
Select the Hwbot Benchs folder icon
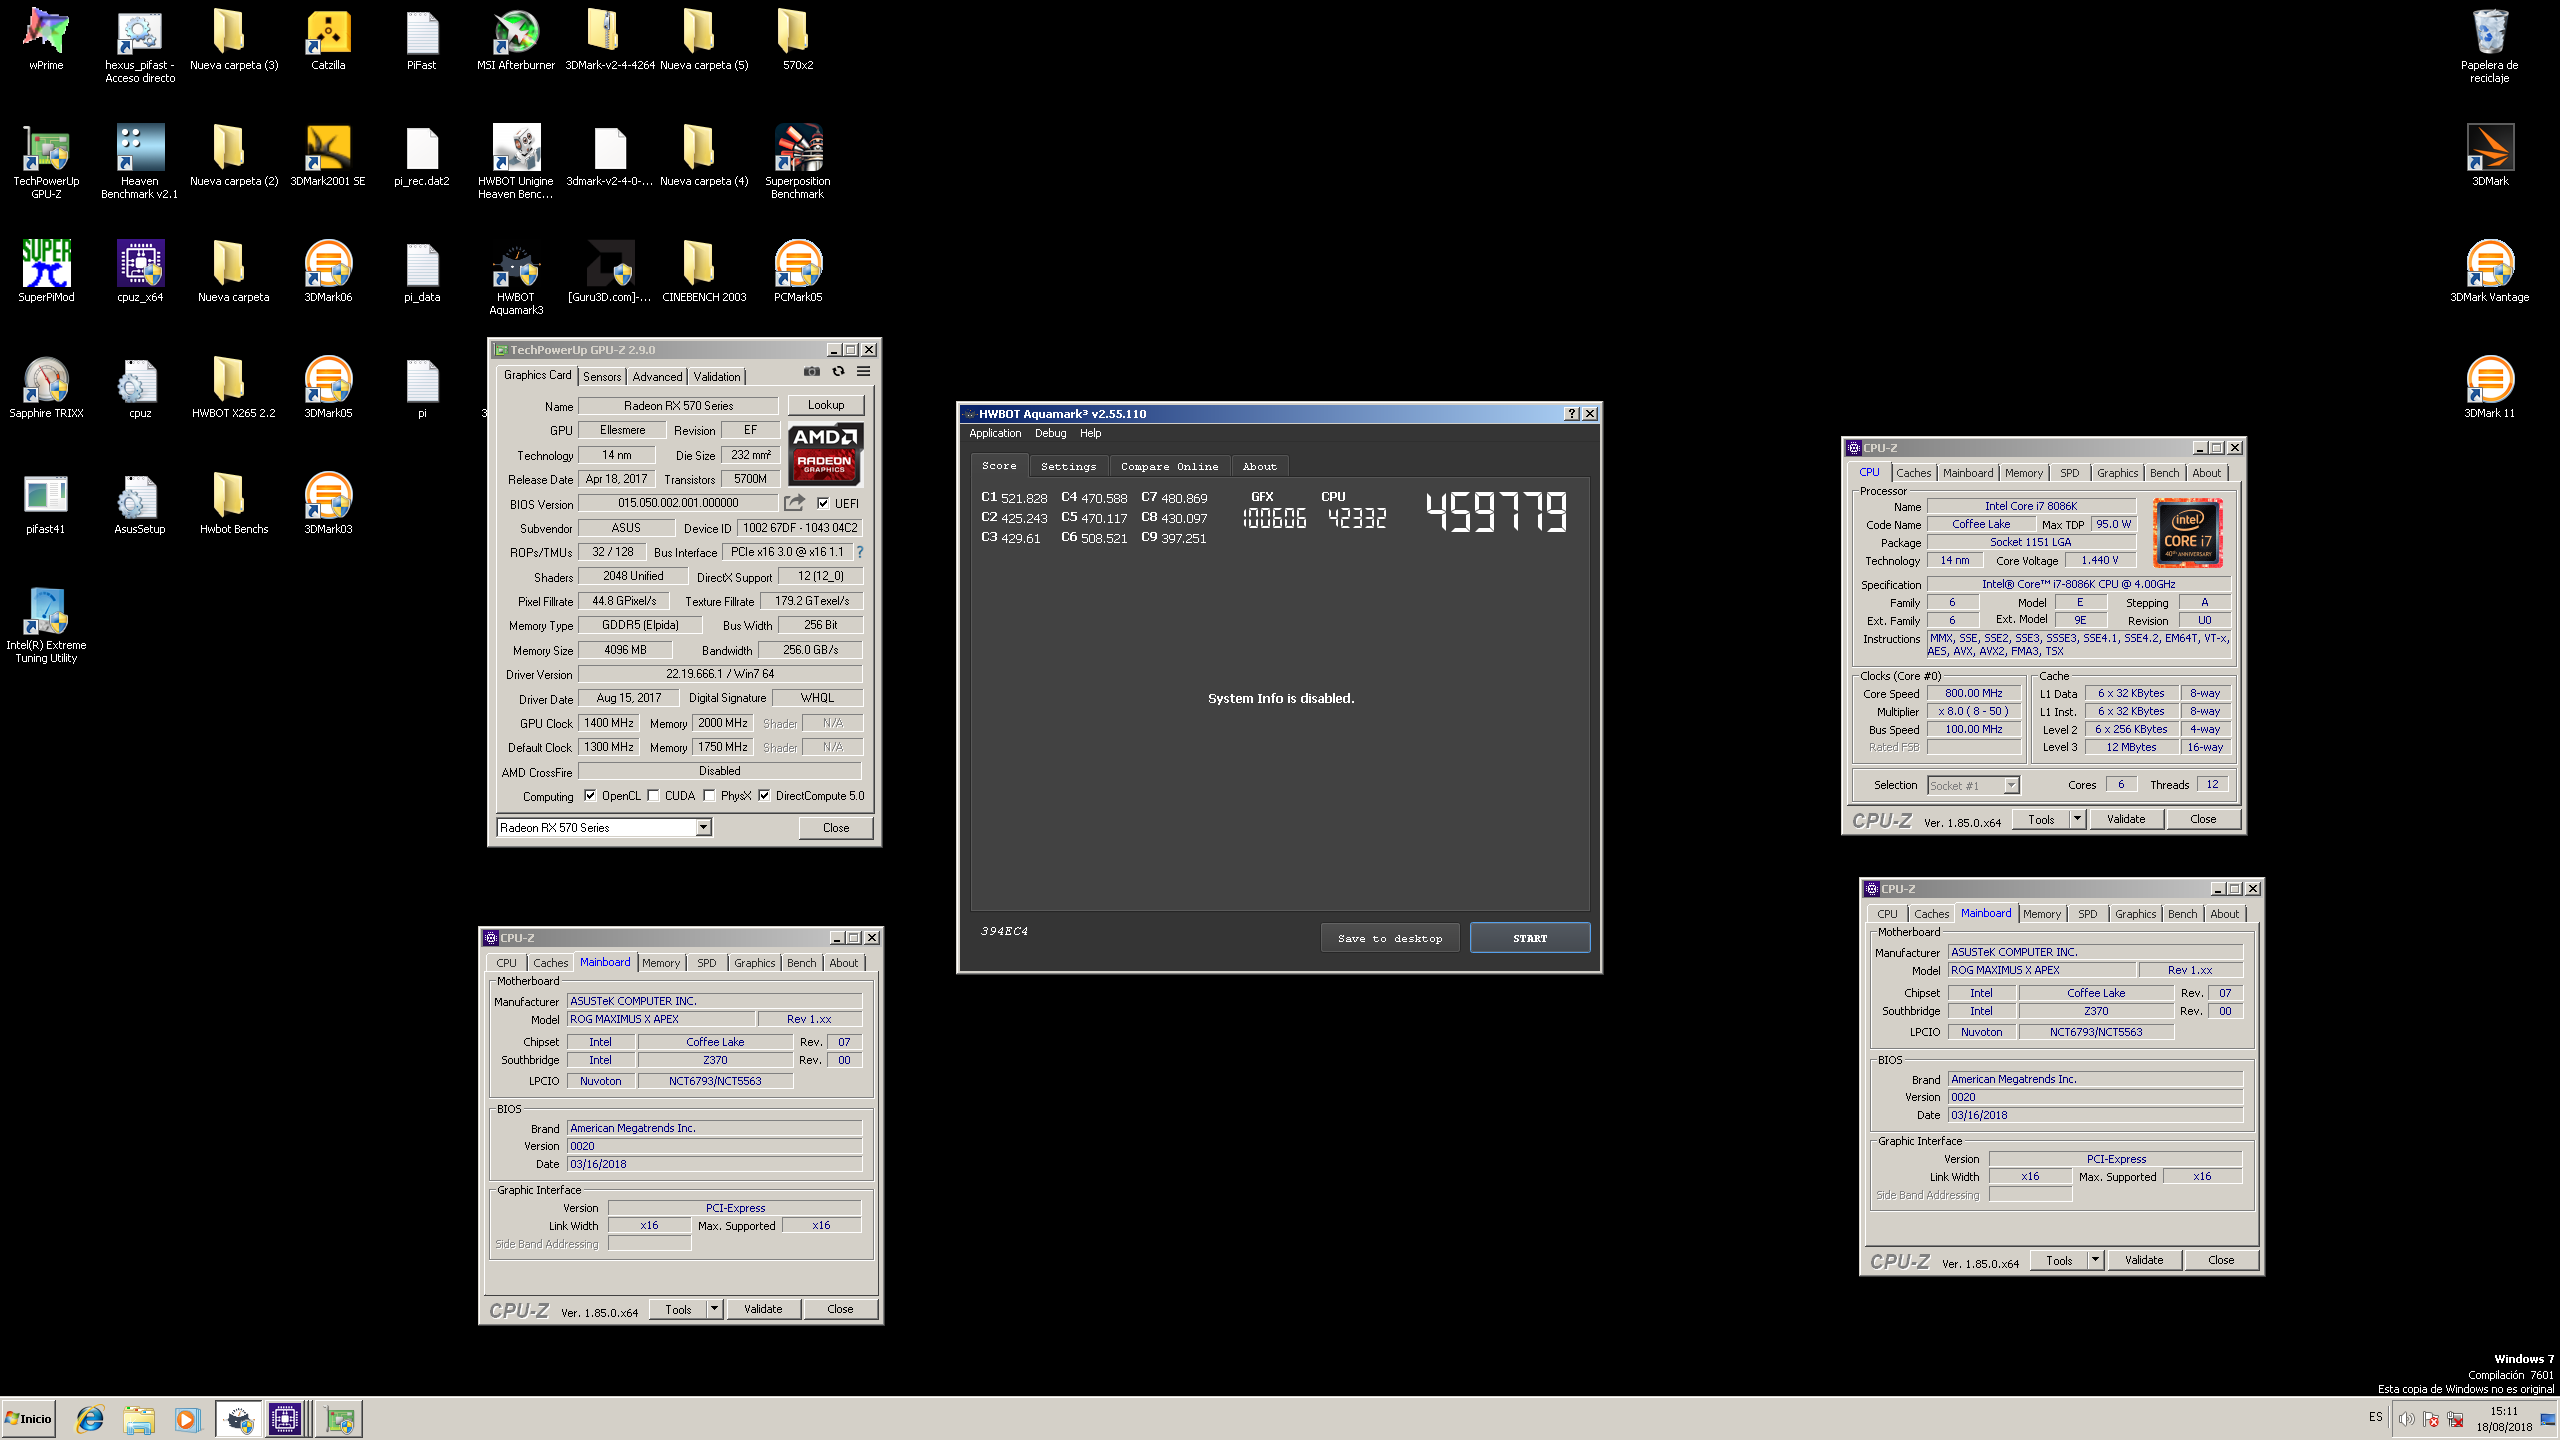point(234,503)
